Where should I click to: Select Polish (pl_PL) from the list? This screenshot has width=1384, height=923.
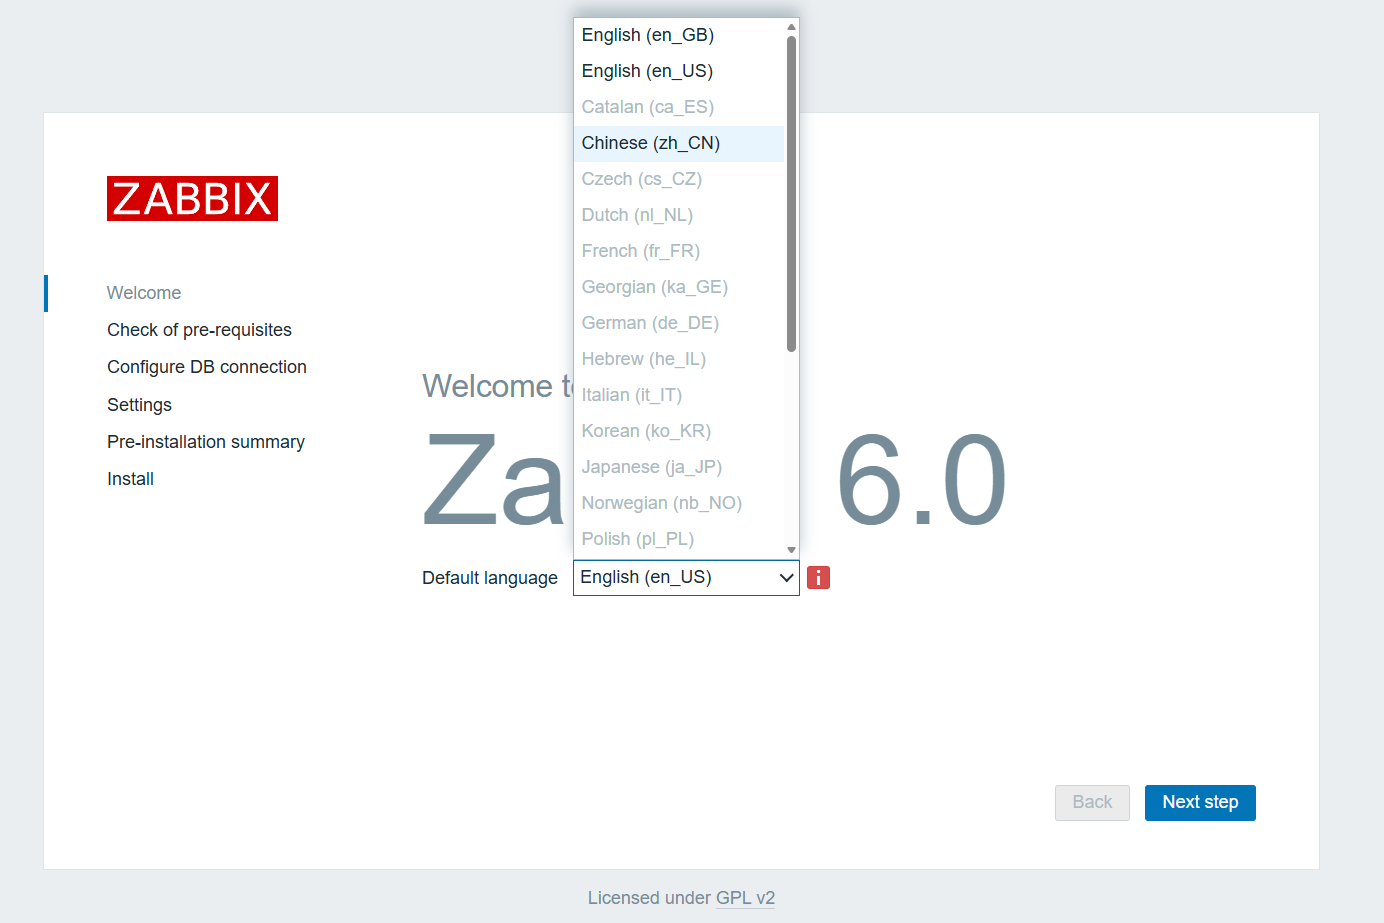[x=679, y=539]
